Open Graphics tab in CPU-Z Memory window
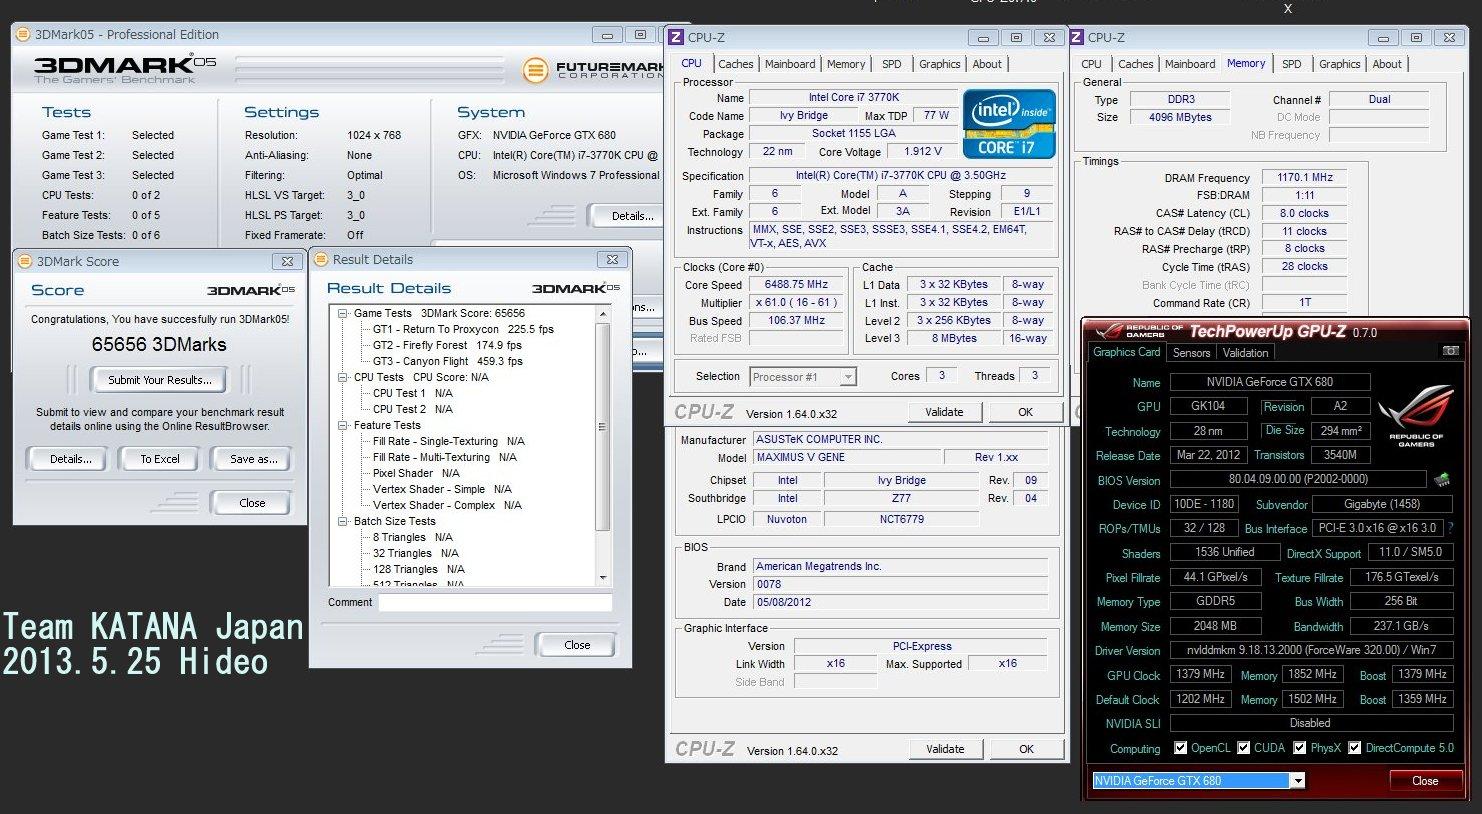1482x814 pixels. pyautogui.click(x=1339, y=64)
